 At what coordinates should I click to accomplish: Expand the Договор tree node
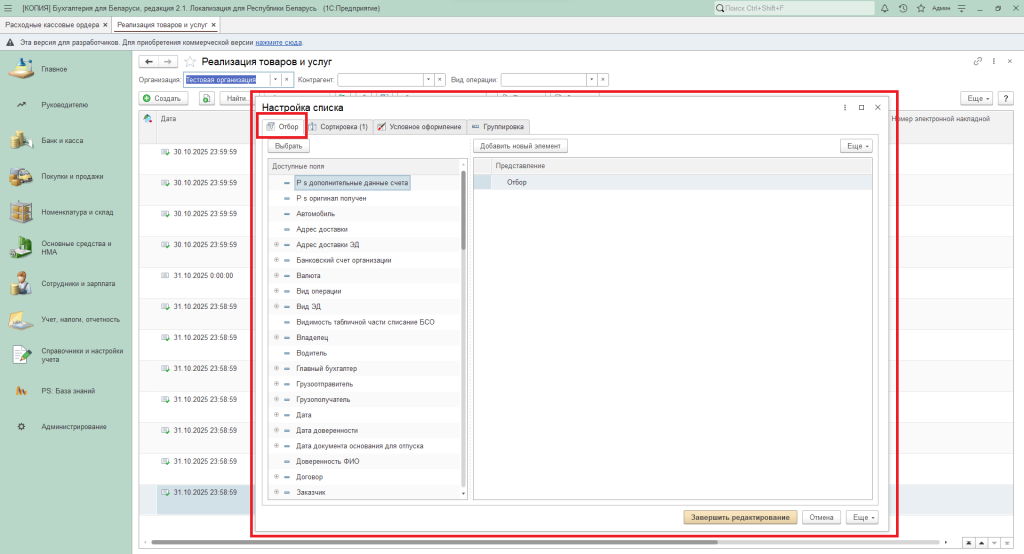(x=277, y=477)
